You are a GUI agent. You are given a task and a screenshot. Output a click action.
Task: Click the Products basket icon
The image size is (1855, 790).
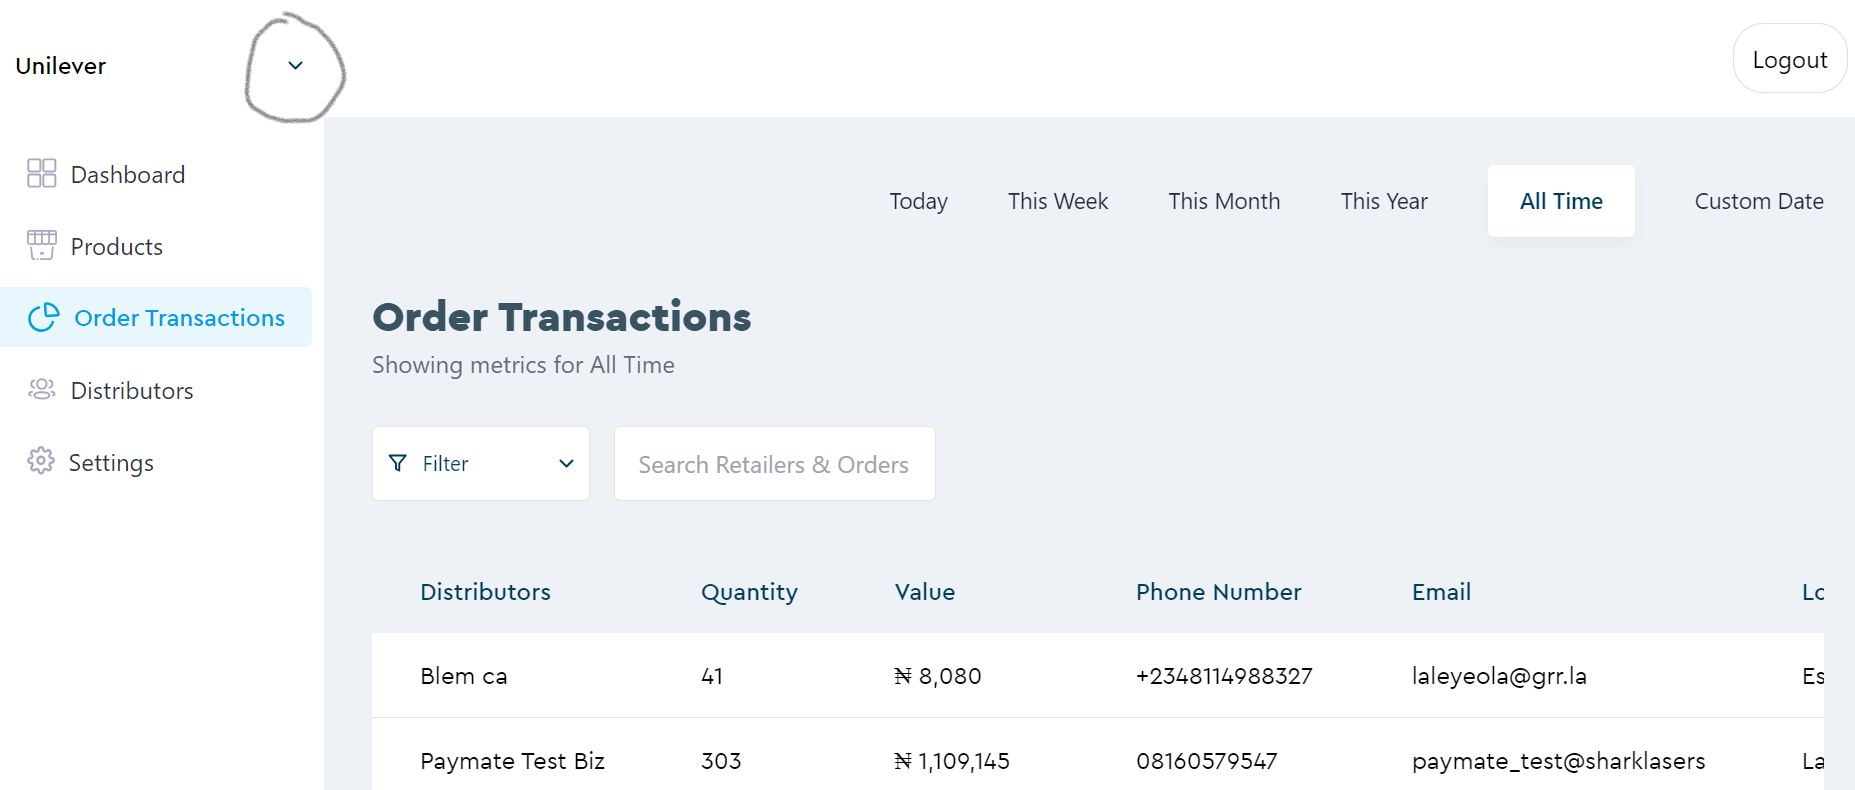[41, 245]
